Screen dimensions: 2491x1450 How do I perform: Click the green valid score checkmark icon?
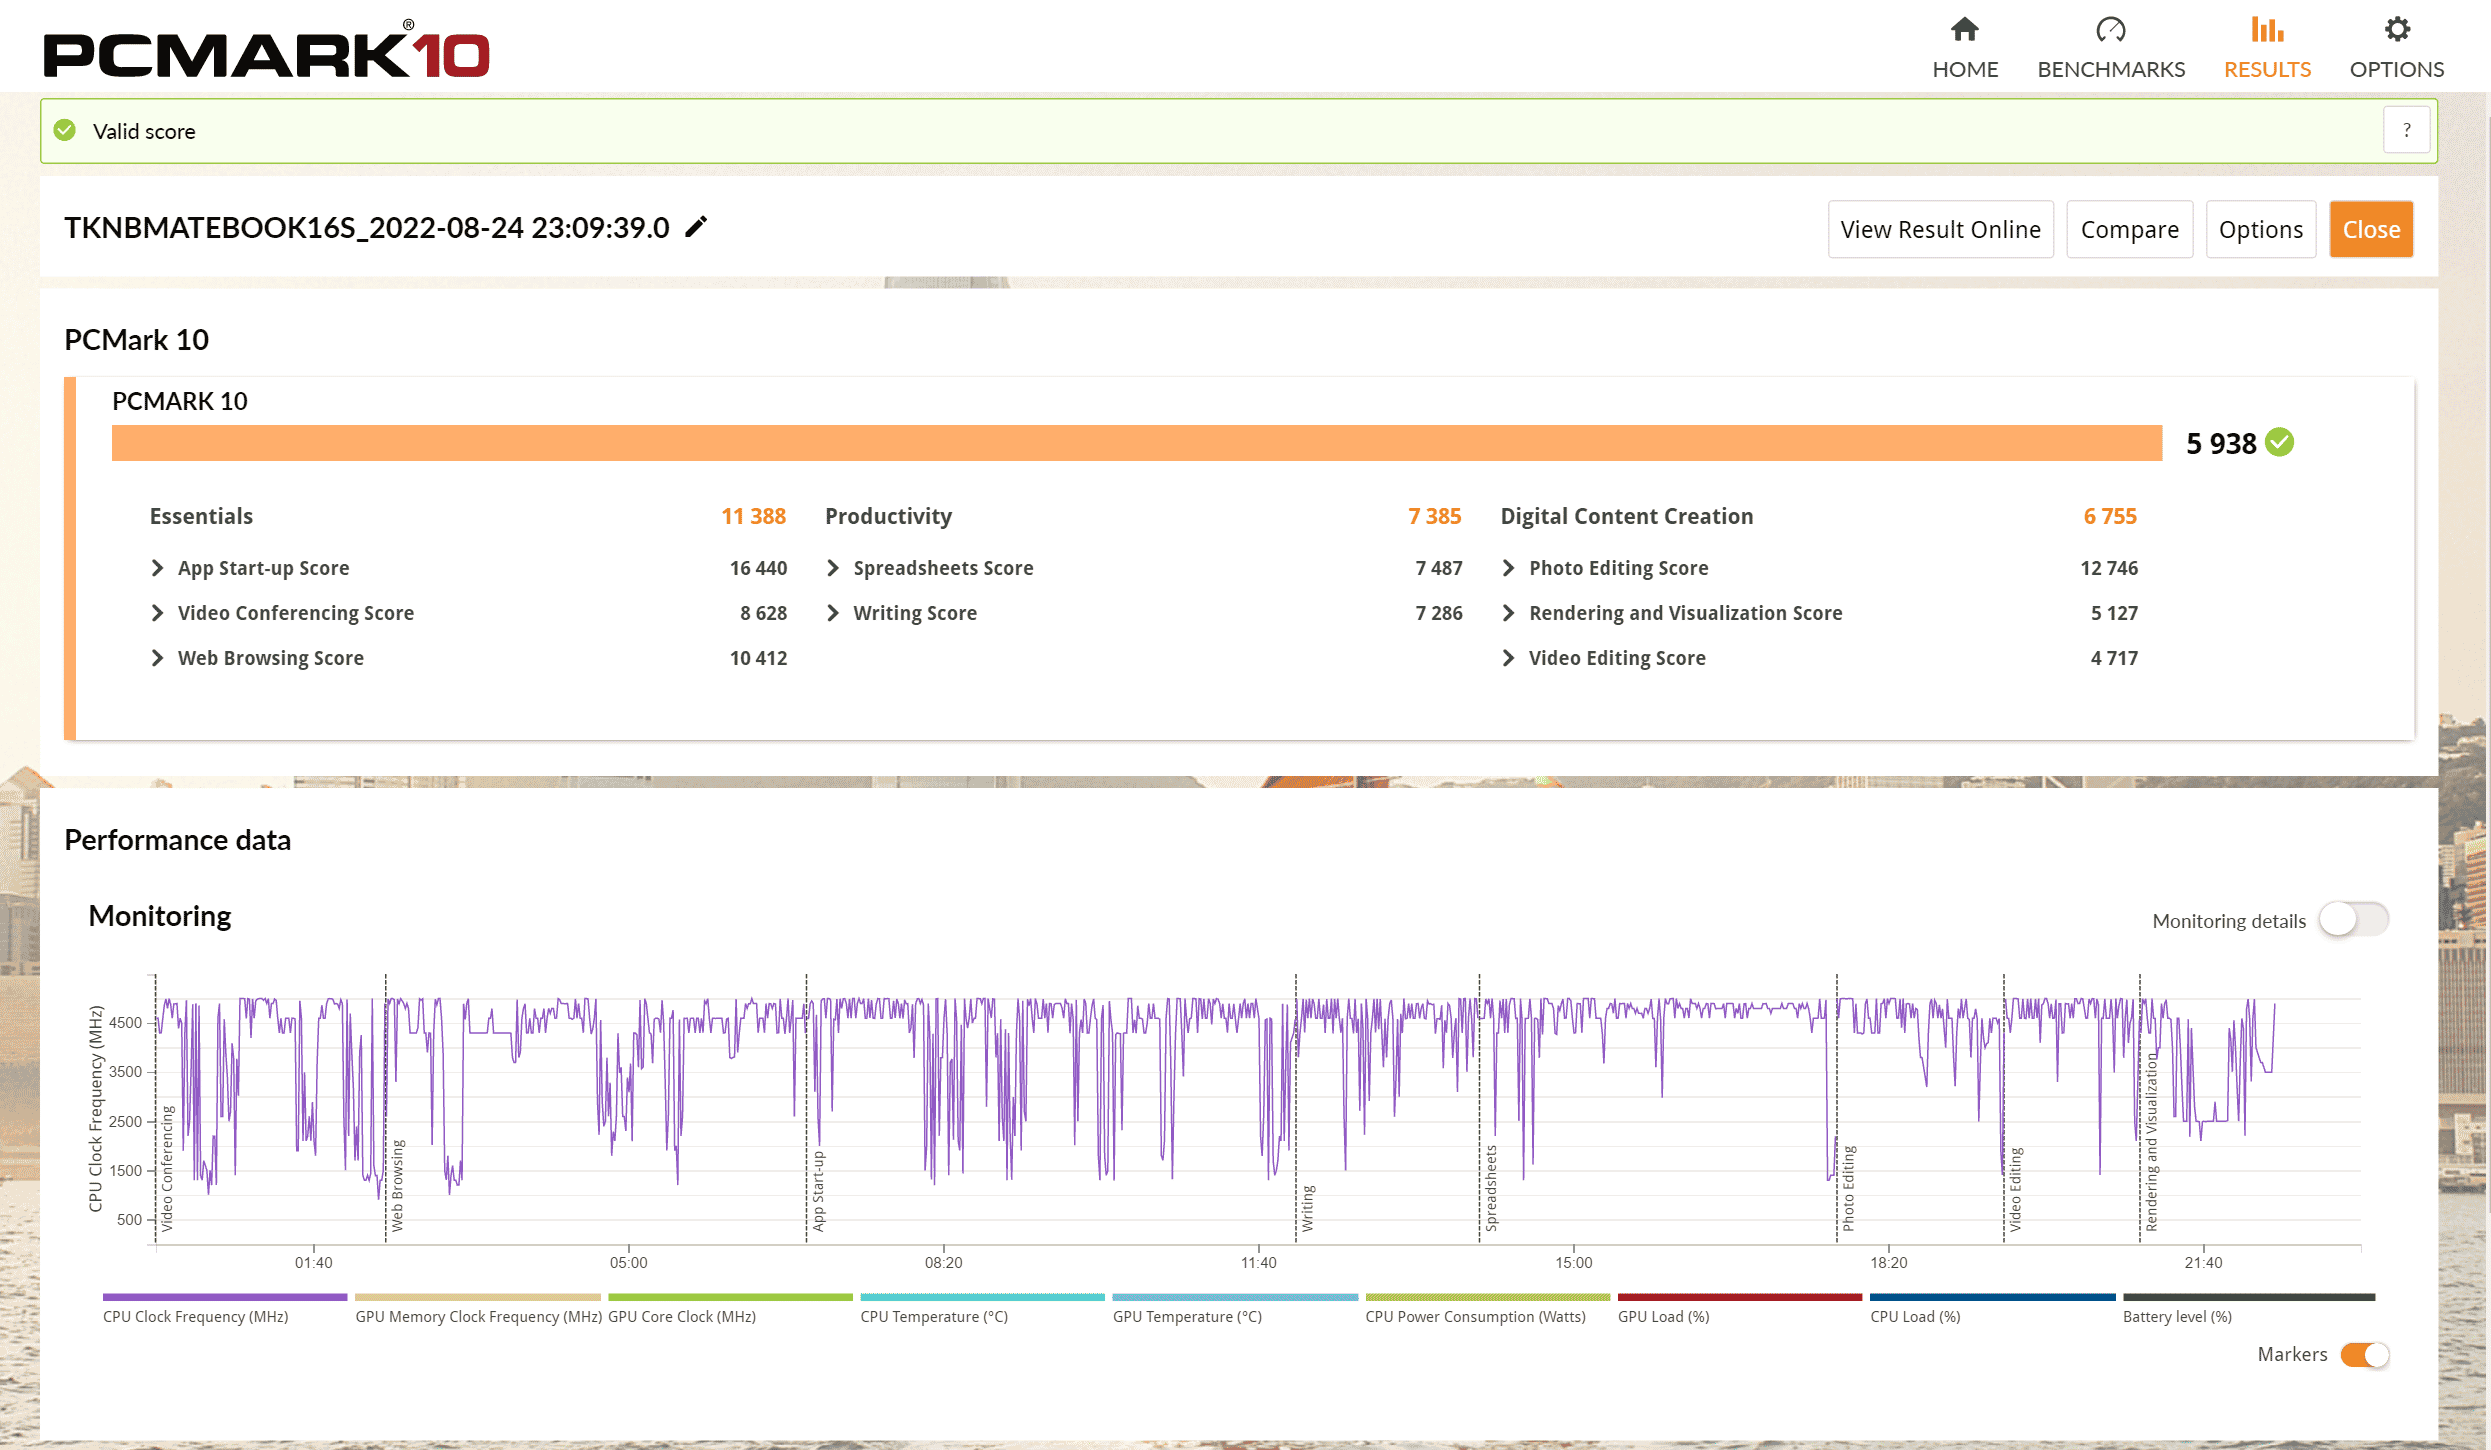pyautogui.click(x=65, y=130)
